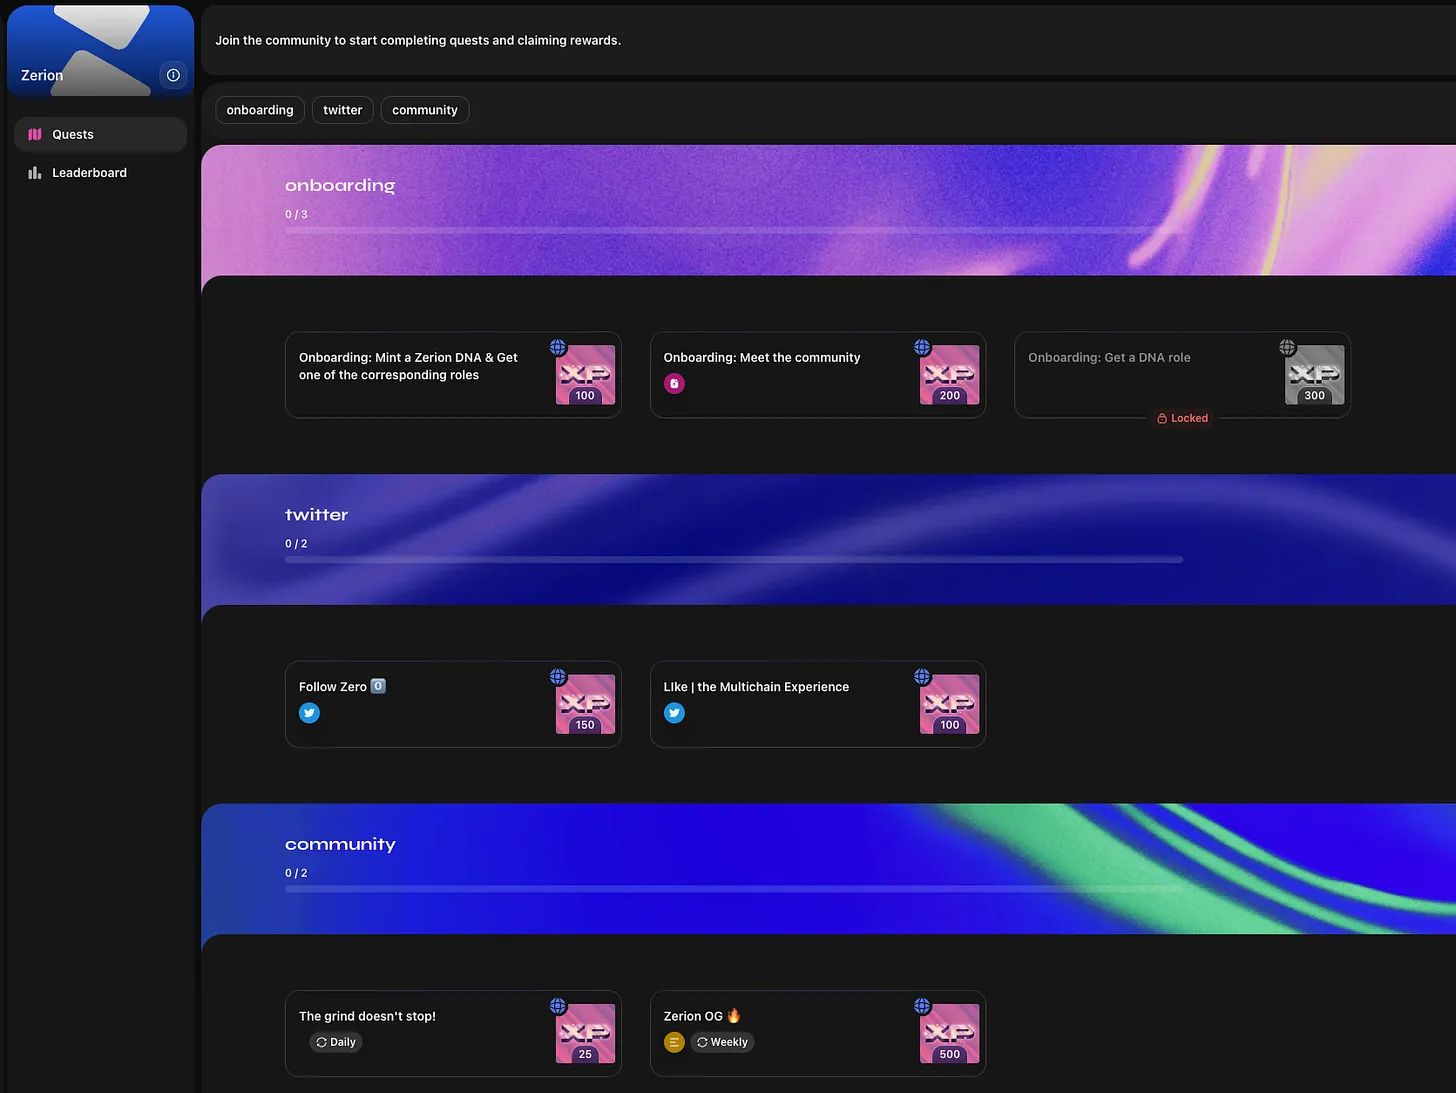Filter quests by the onboarding tag

260,110
